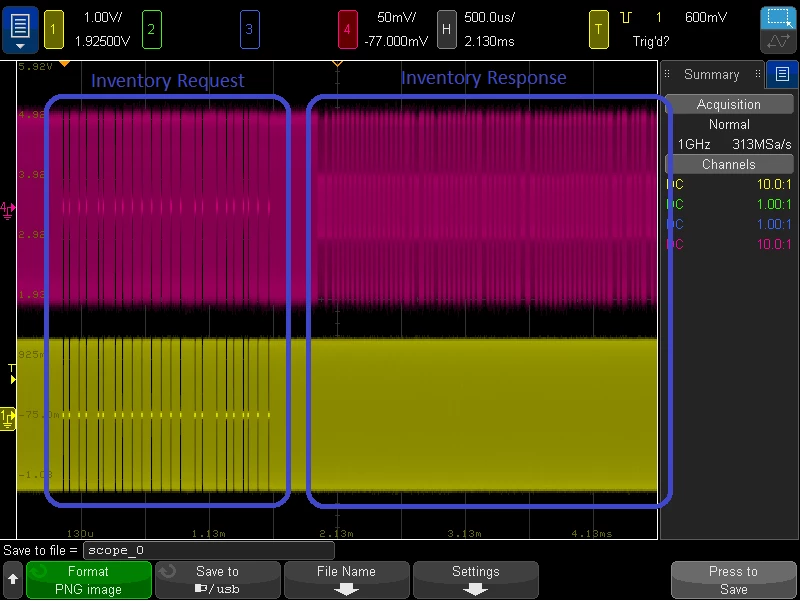Click the sidebar list icon beside Summary

coord(782,74)
